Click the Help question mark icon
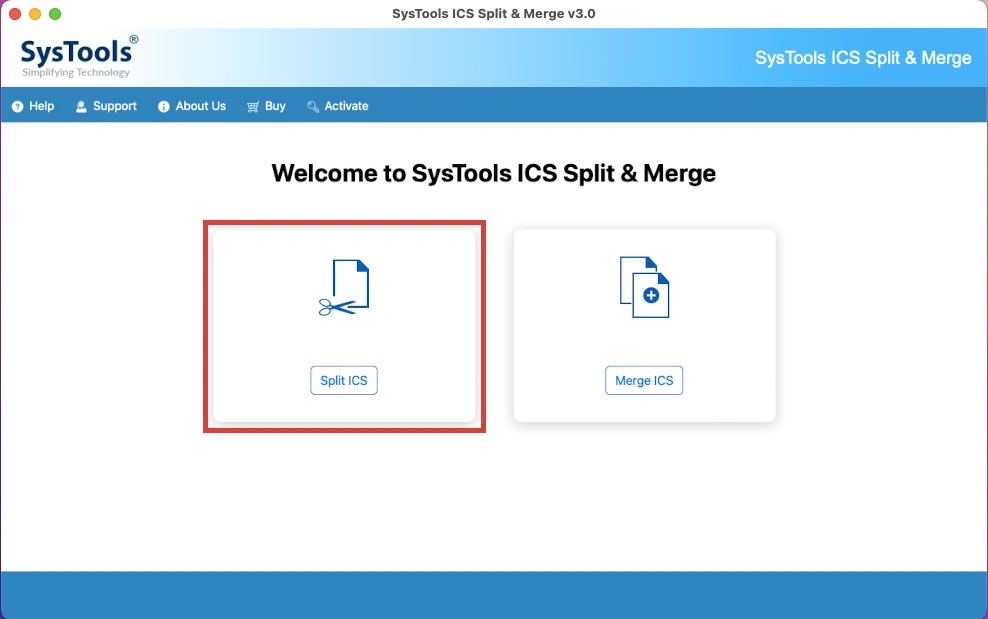This screenshot has height=619, width=988. pos(18,107)
